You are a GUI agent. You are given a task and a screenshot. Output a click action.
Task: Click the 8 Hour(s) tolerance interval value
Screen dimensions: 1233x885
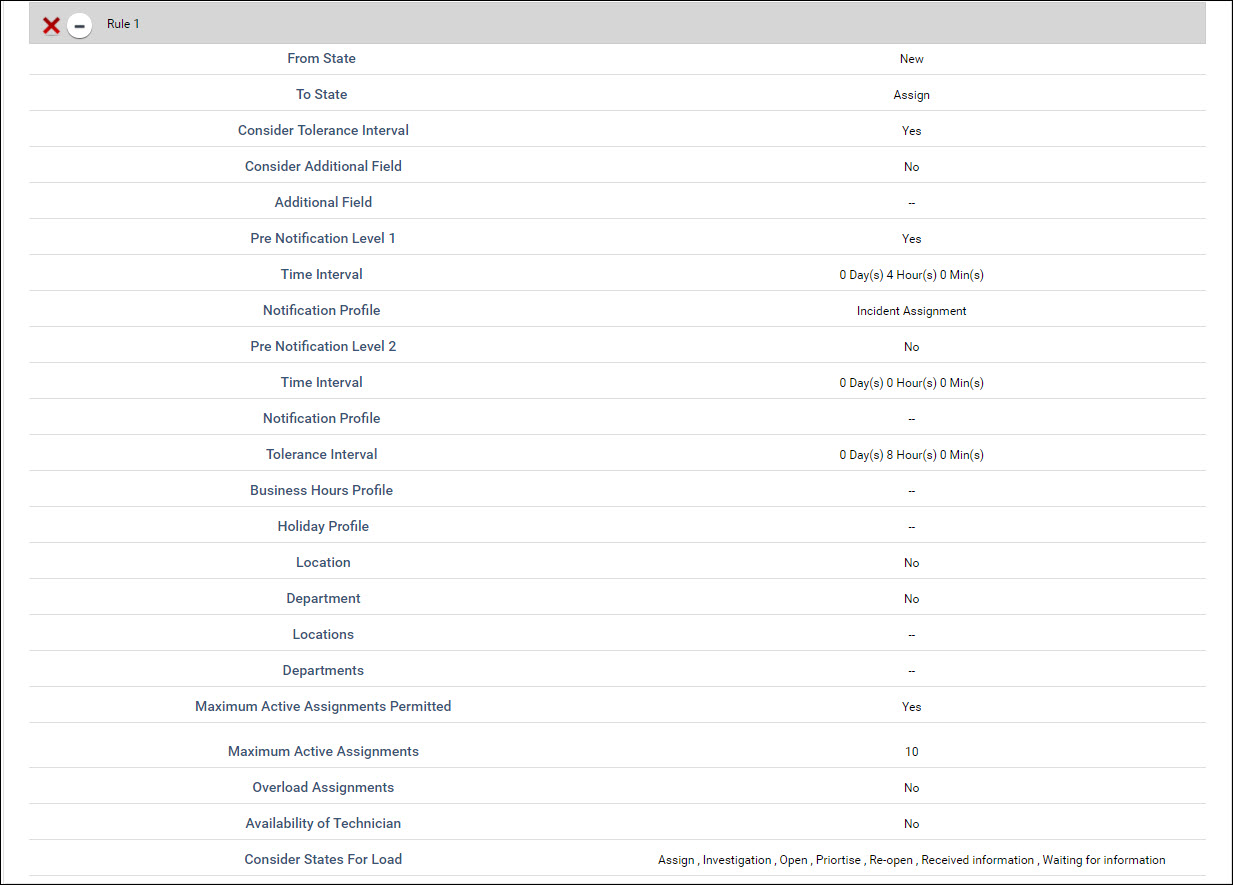click(911, 455)
